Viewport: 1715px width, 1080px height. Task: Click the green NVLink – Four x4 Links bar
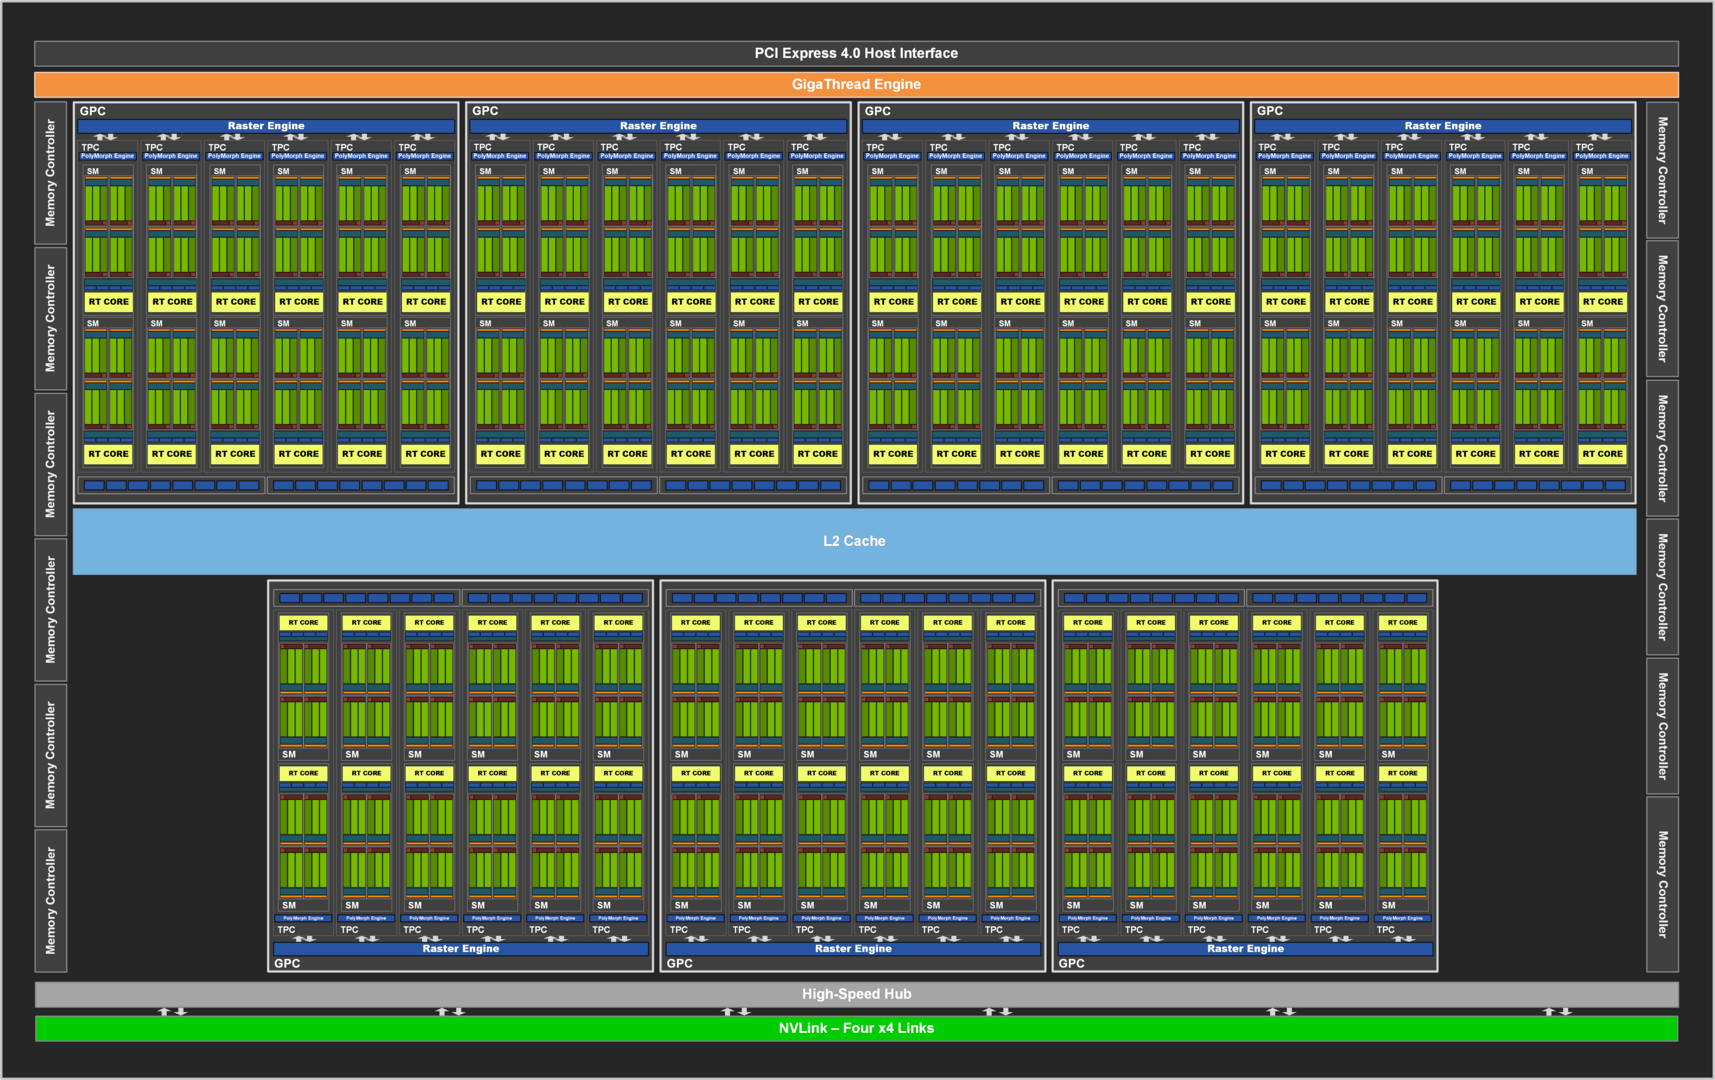856,1028
